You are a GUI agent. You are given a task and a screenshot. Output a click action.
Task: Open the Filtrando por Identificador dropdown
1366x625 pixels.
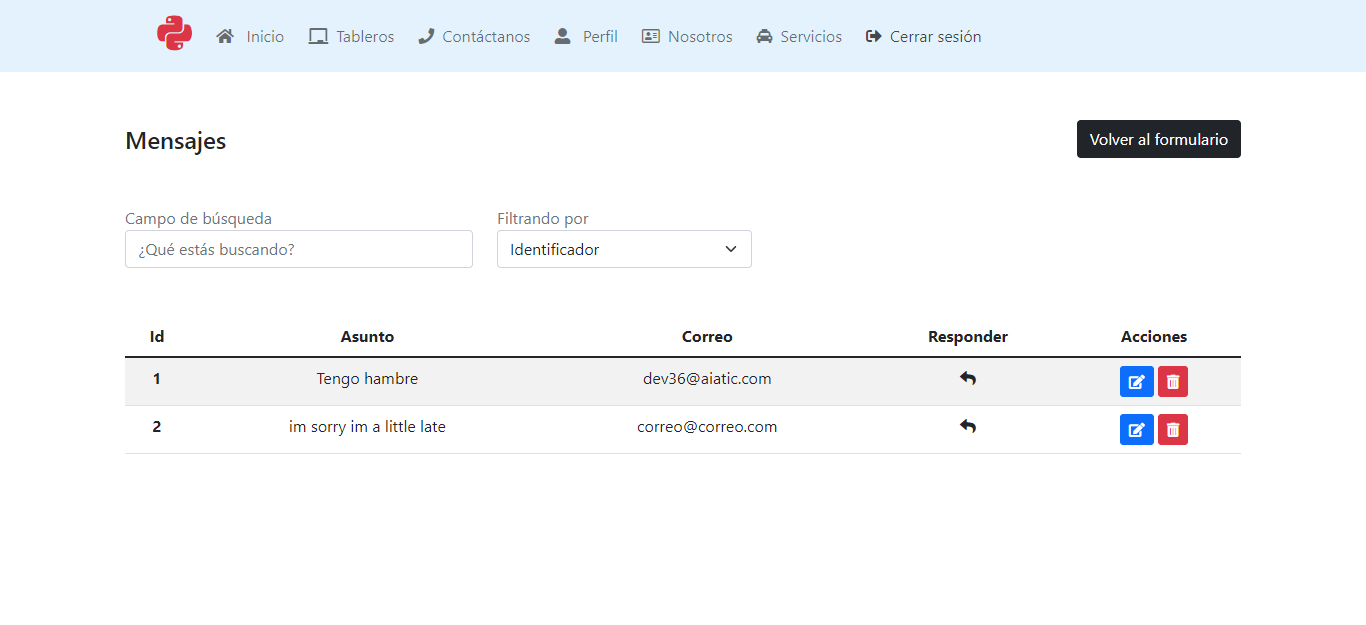(624, 249)
